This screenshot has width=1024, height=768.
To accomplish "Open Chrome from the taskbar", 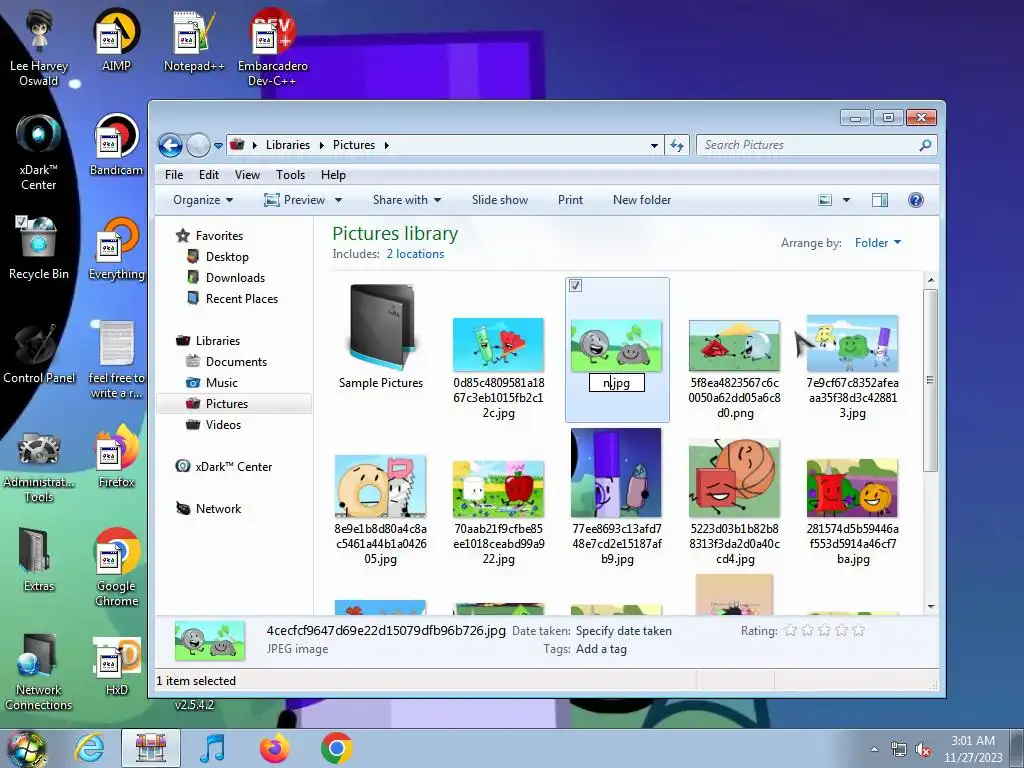I will tap(336, 748).
